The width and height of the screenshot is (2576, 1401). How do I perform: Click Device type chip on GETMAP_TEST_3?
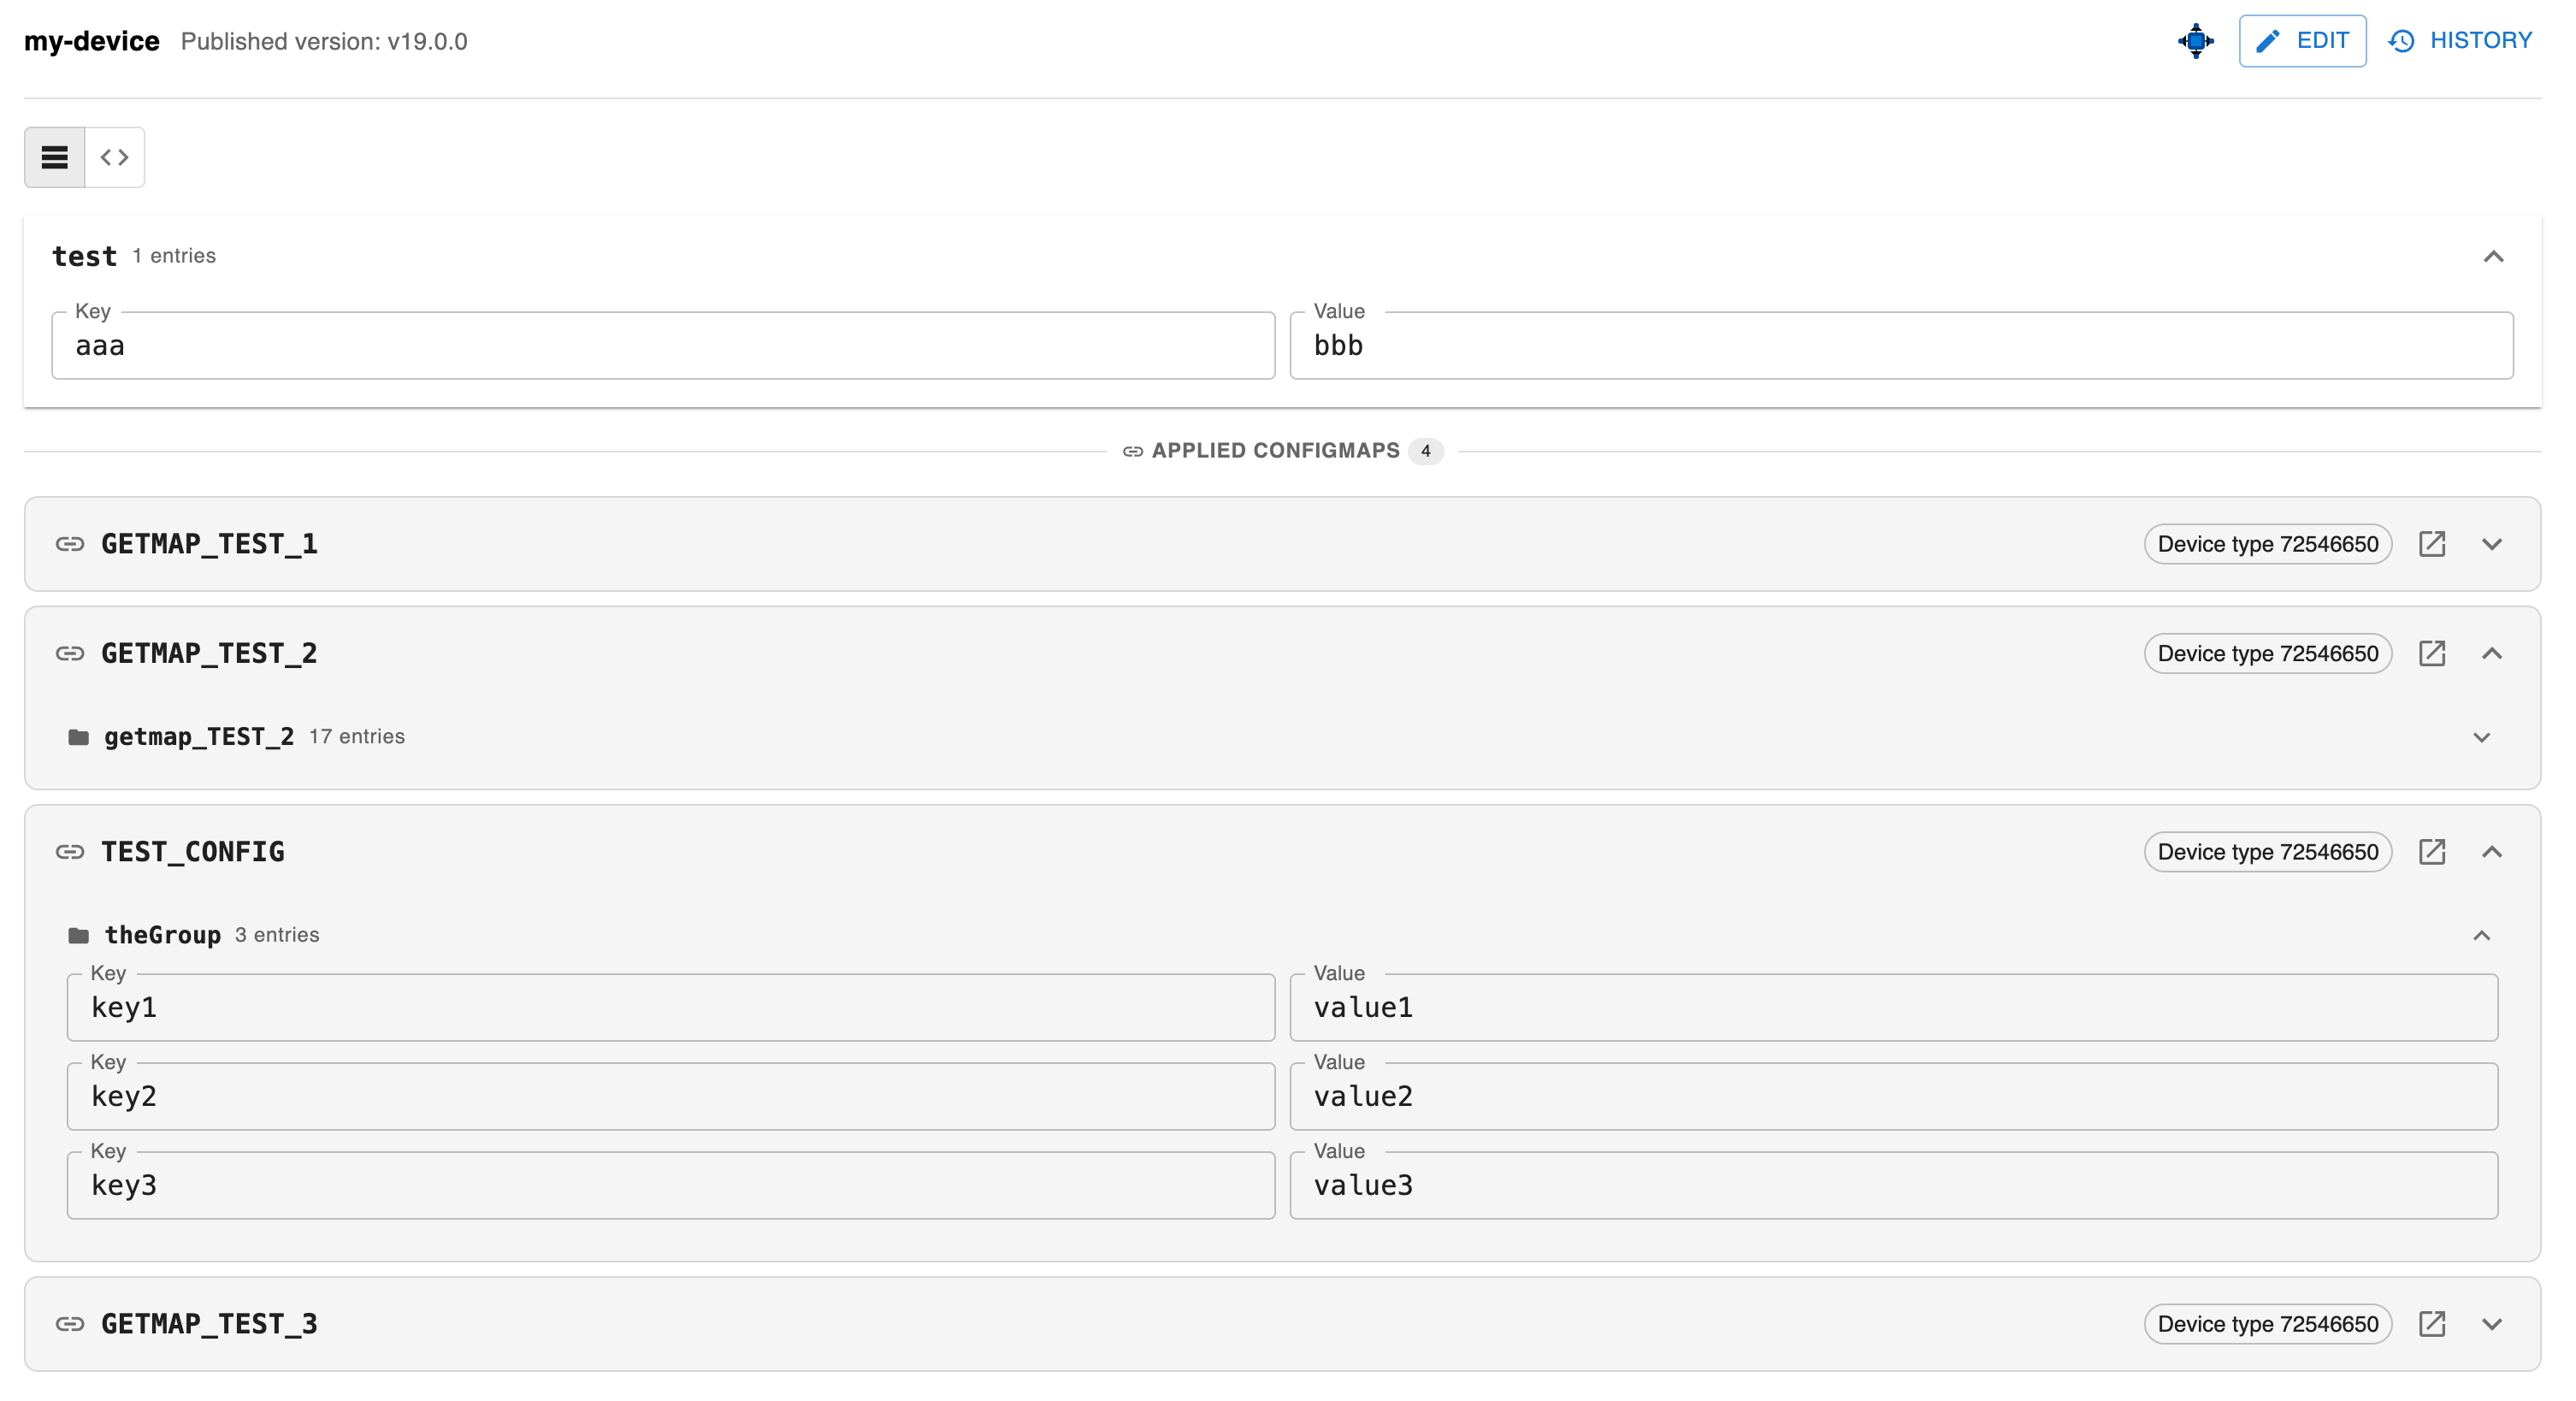pyautogui.click(x=2267, y=1323)
